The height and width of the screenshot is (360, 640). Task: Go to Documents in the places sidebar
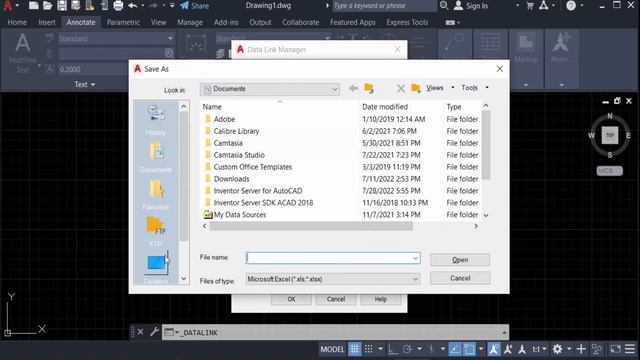click(156, 157)
